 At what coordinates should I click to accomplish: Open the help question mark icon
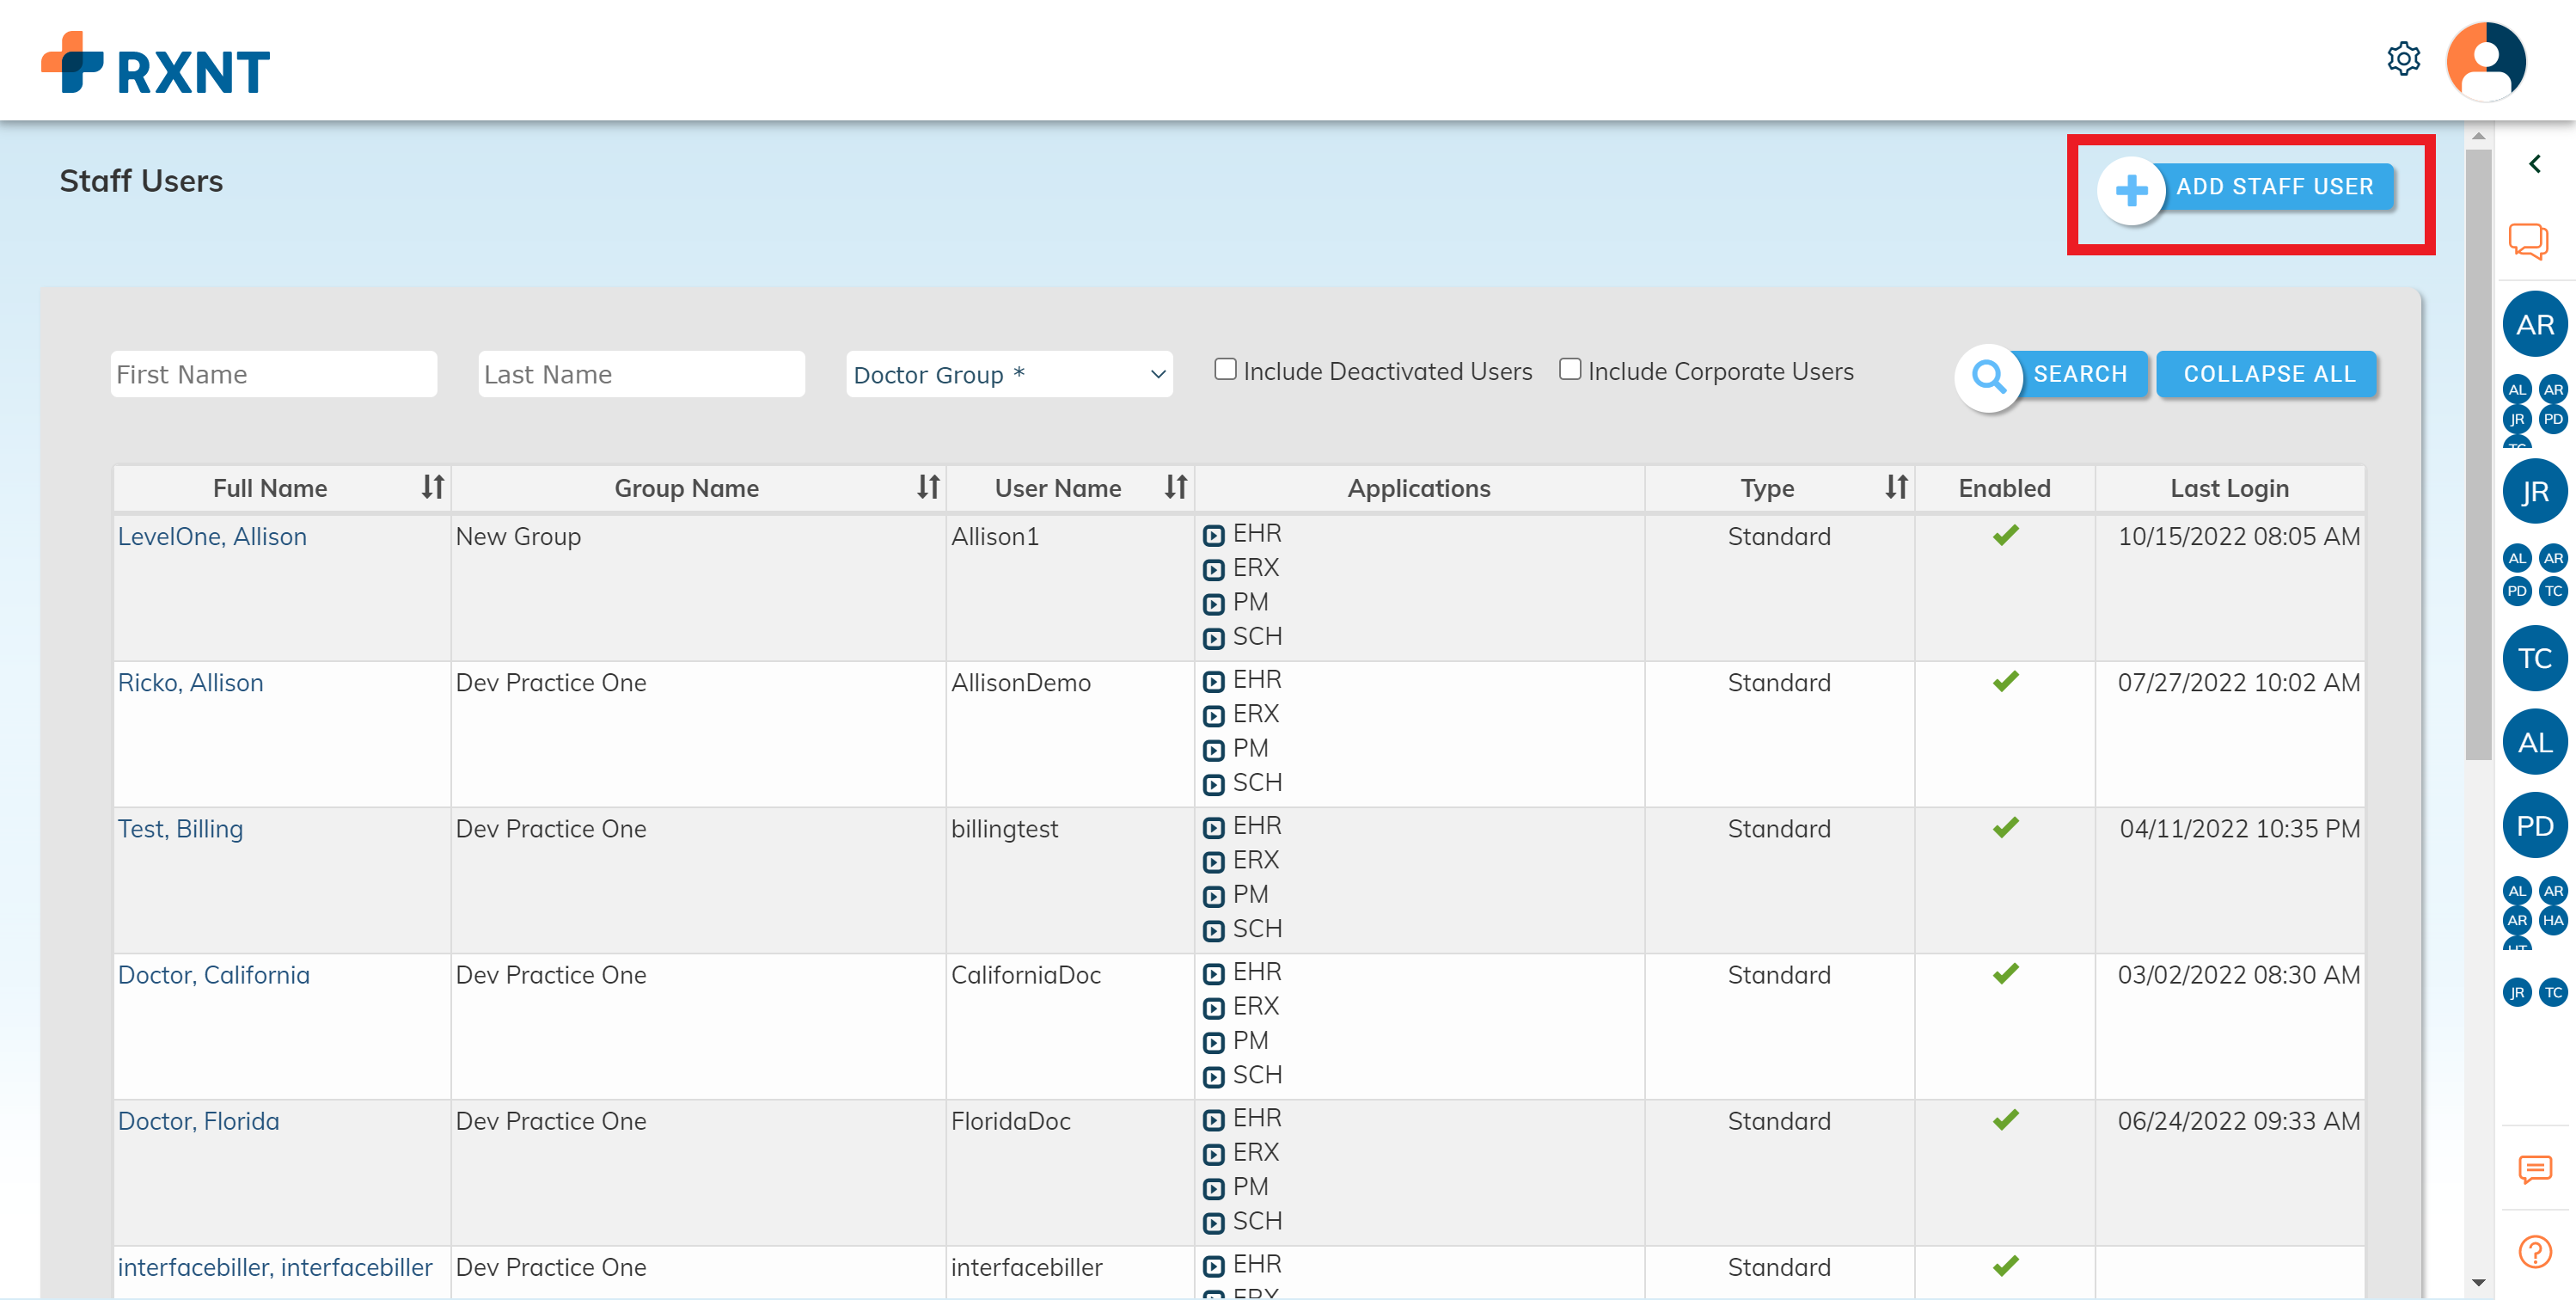pos(2535,1251)
